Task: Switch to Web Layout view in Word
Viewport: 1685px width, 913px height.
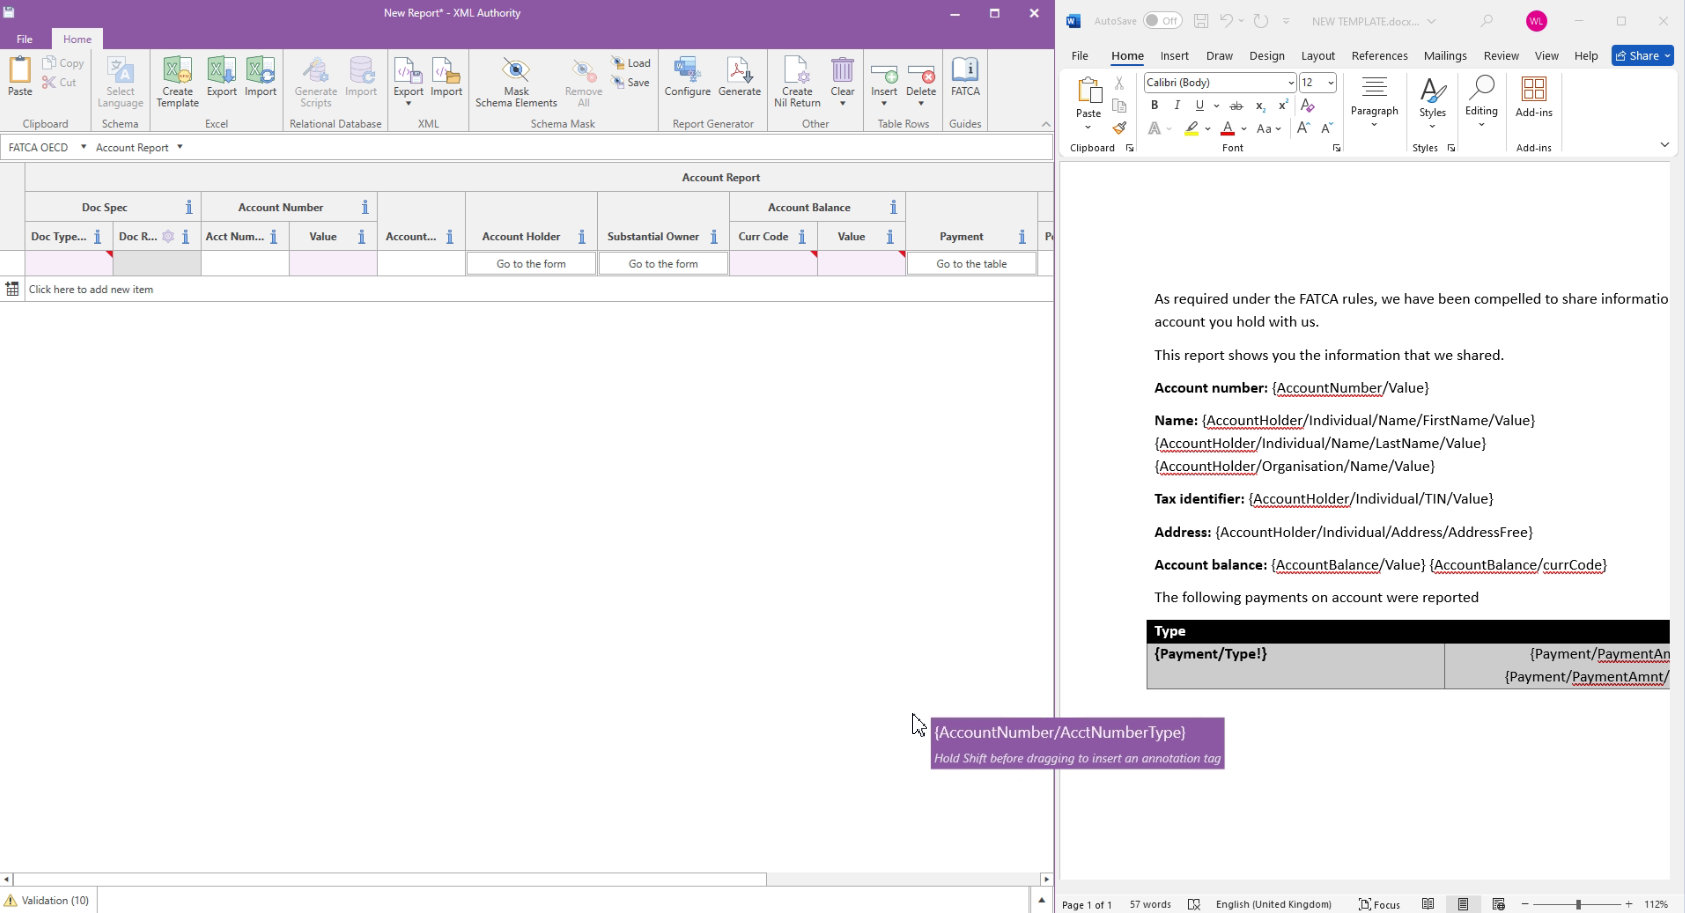Action: 1498,904
